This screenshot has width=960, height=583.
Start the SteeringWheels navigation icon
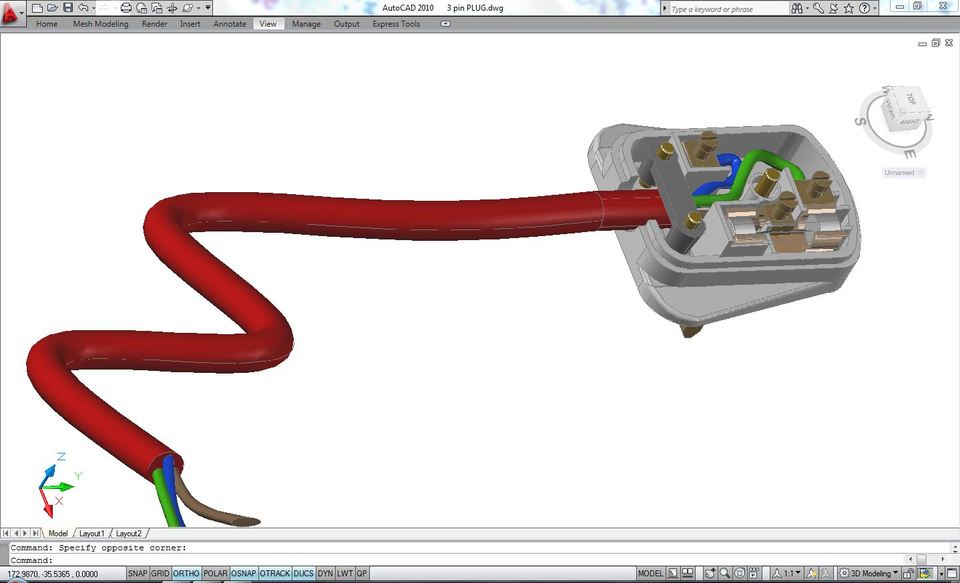point(739,573)
